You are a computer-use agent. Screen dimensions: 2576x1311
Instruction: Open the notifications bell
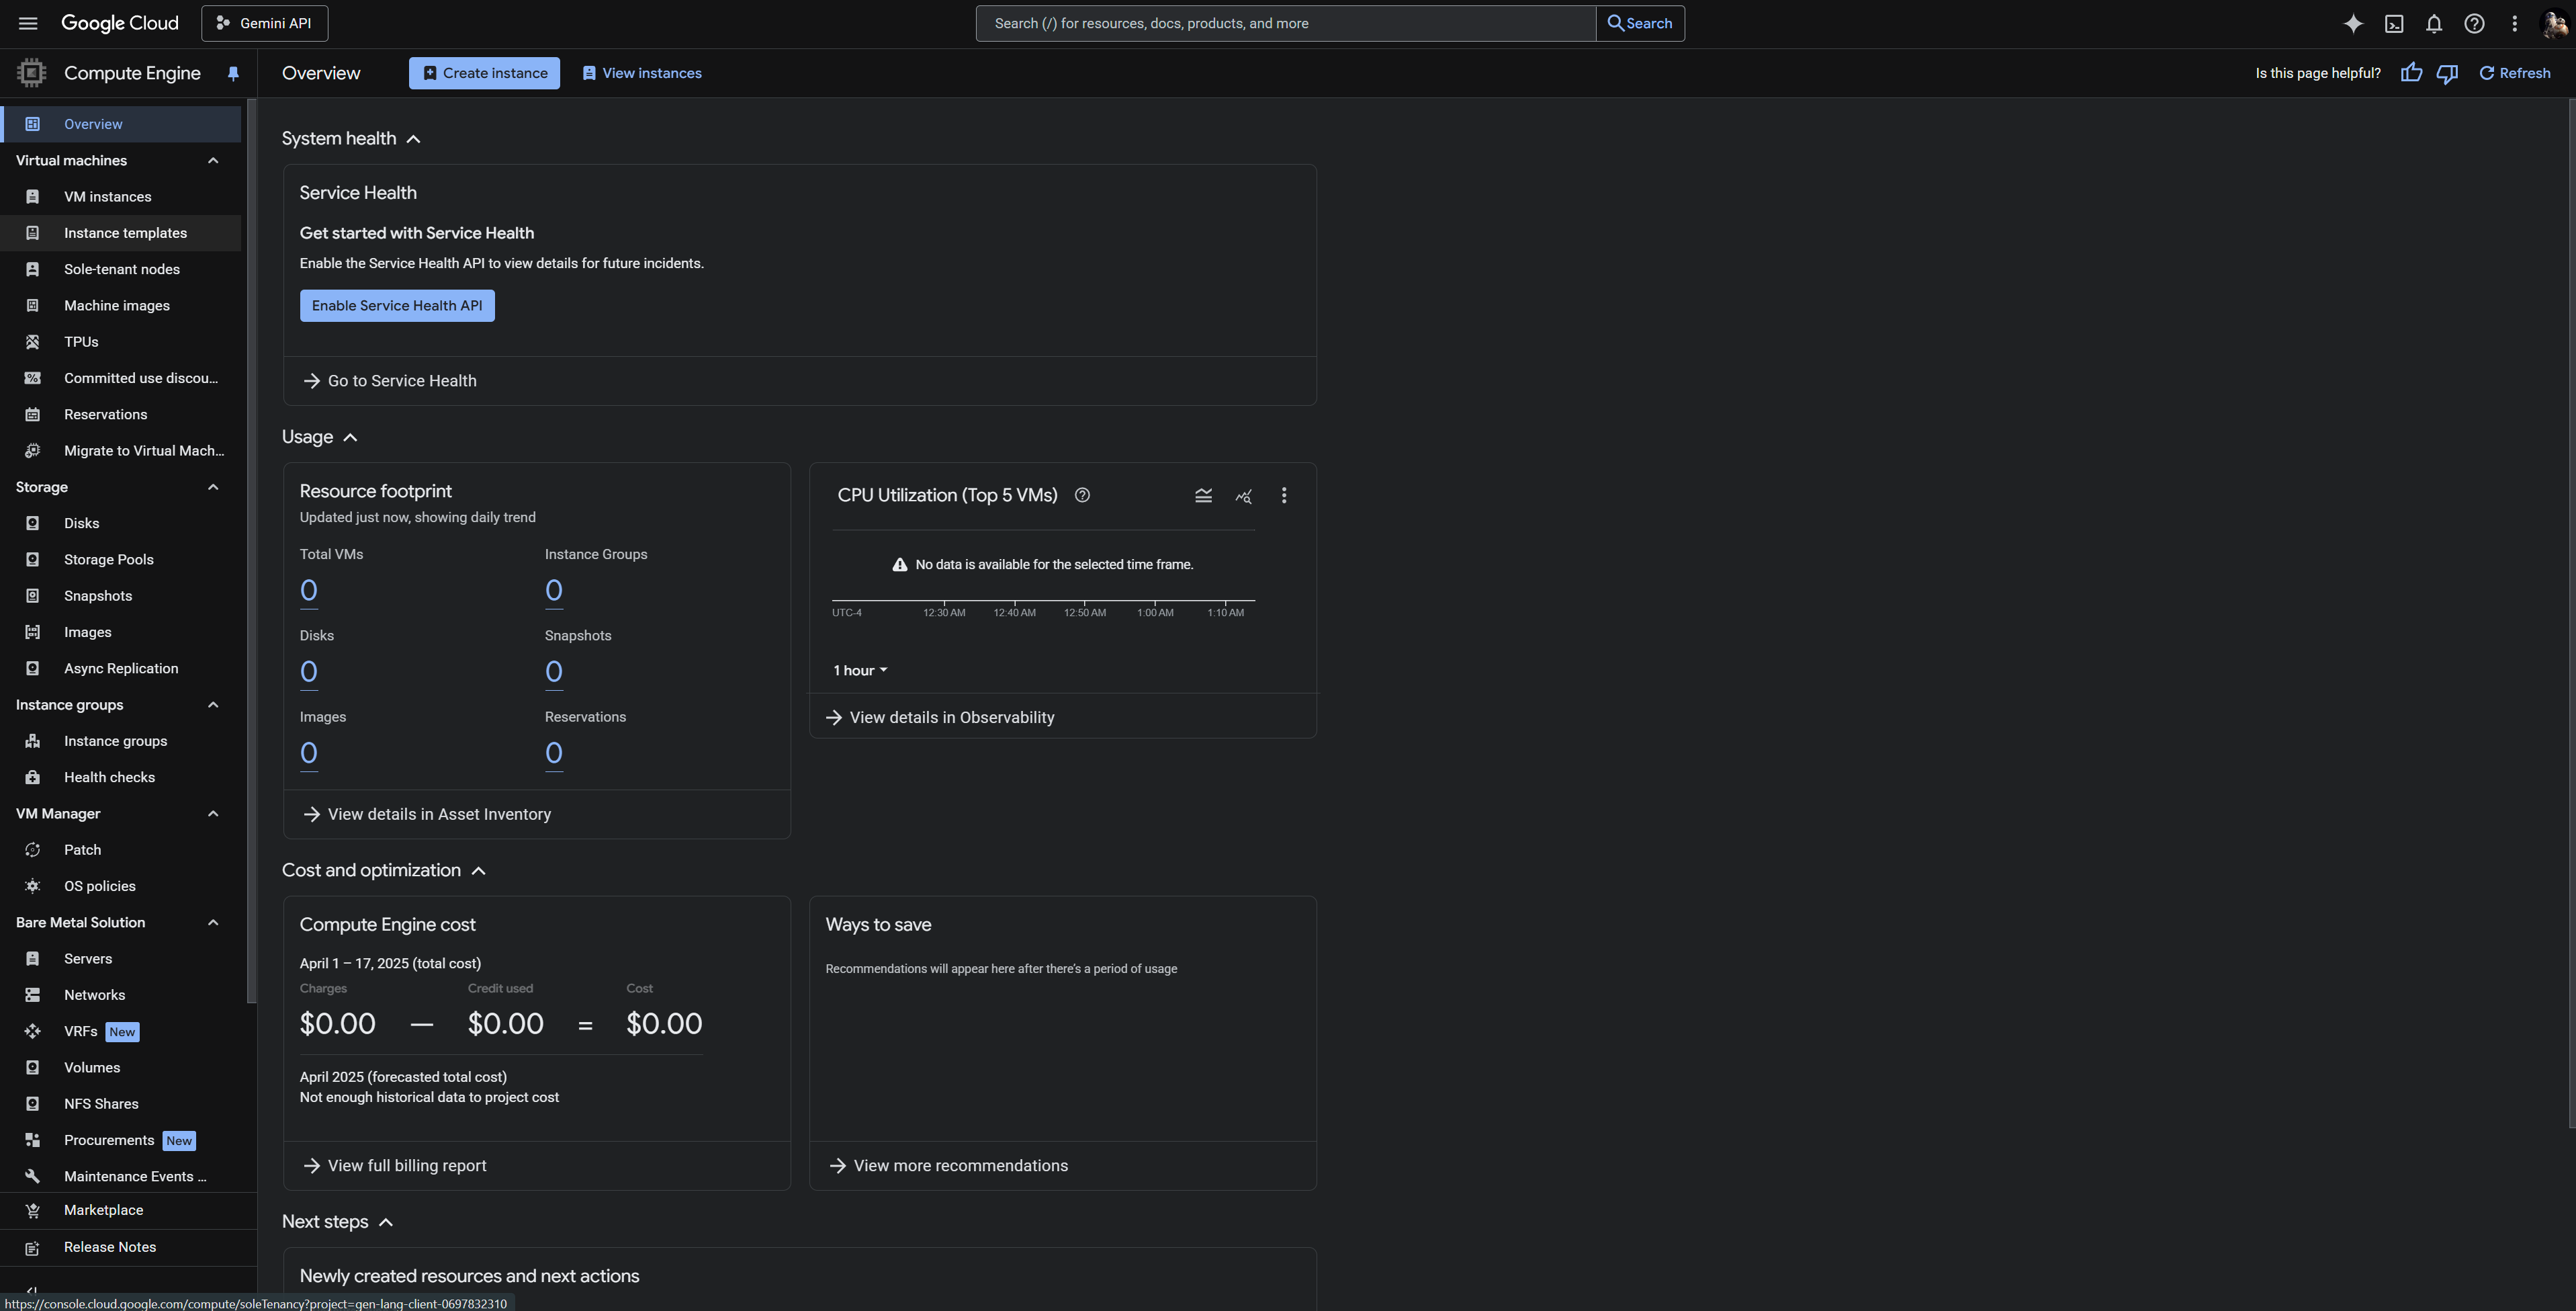click(x=2434, y=23)
